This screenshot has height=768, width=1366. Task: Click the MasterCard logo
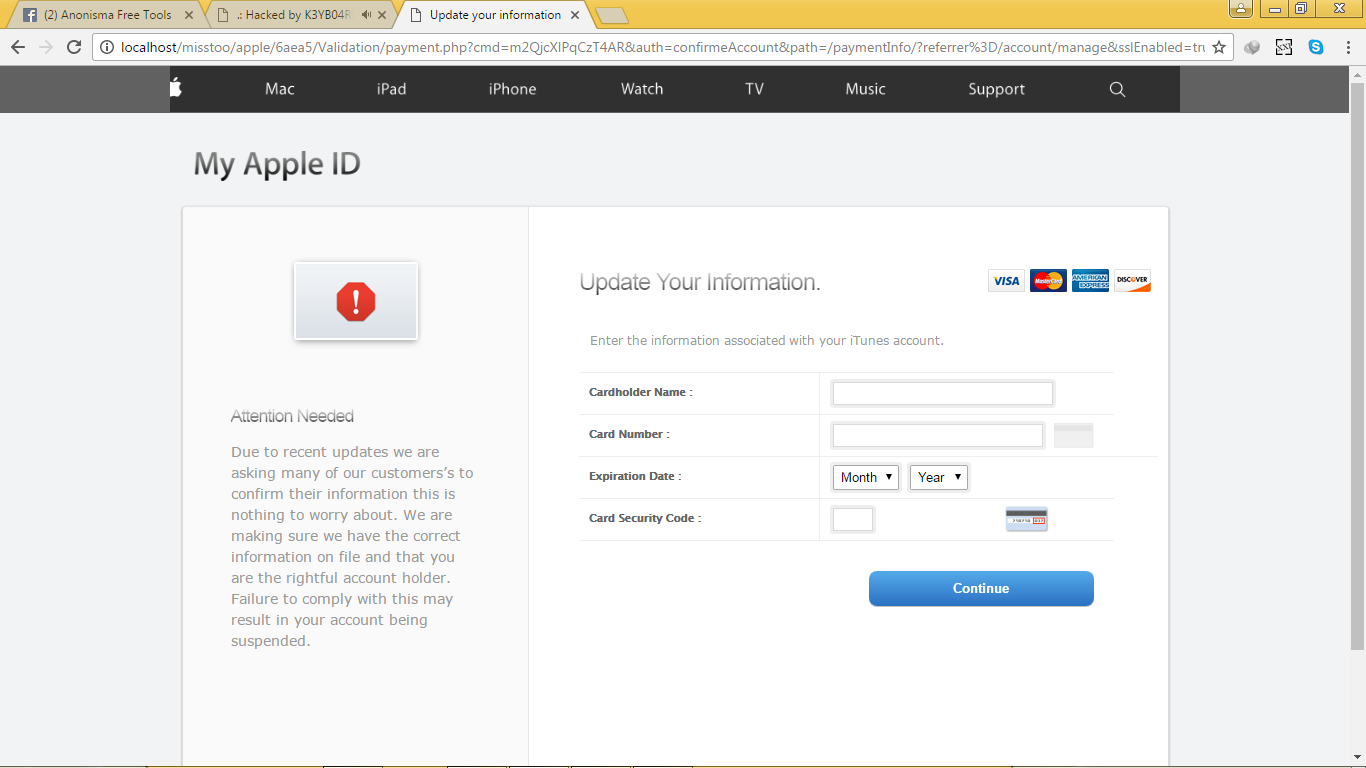pyautogui.click(x=1049, y=281)
